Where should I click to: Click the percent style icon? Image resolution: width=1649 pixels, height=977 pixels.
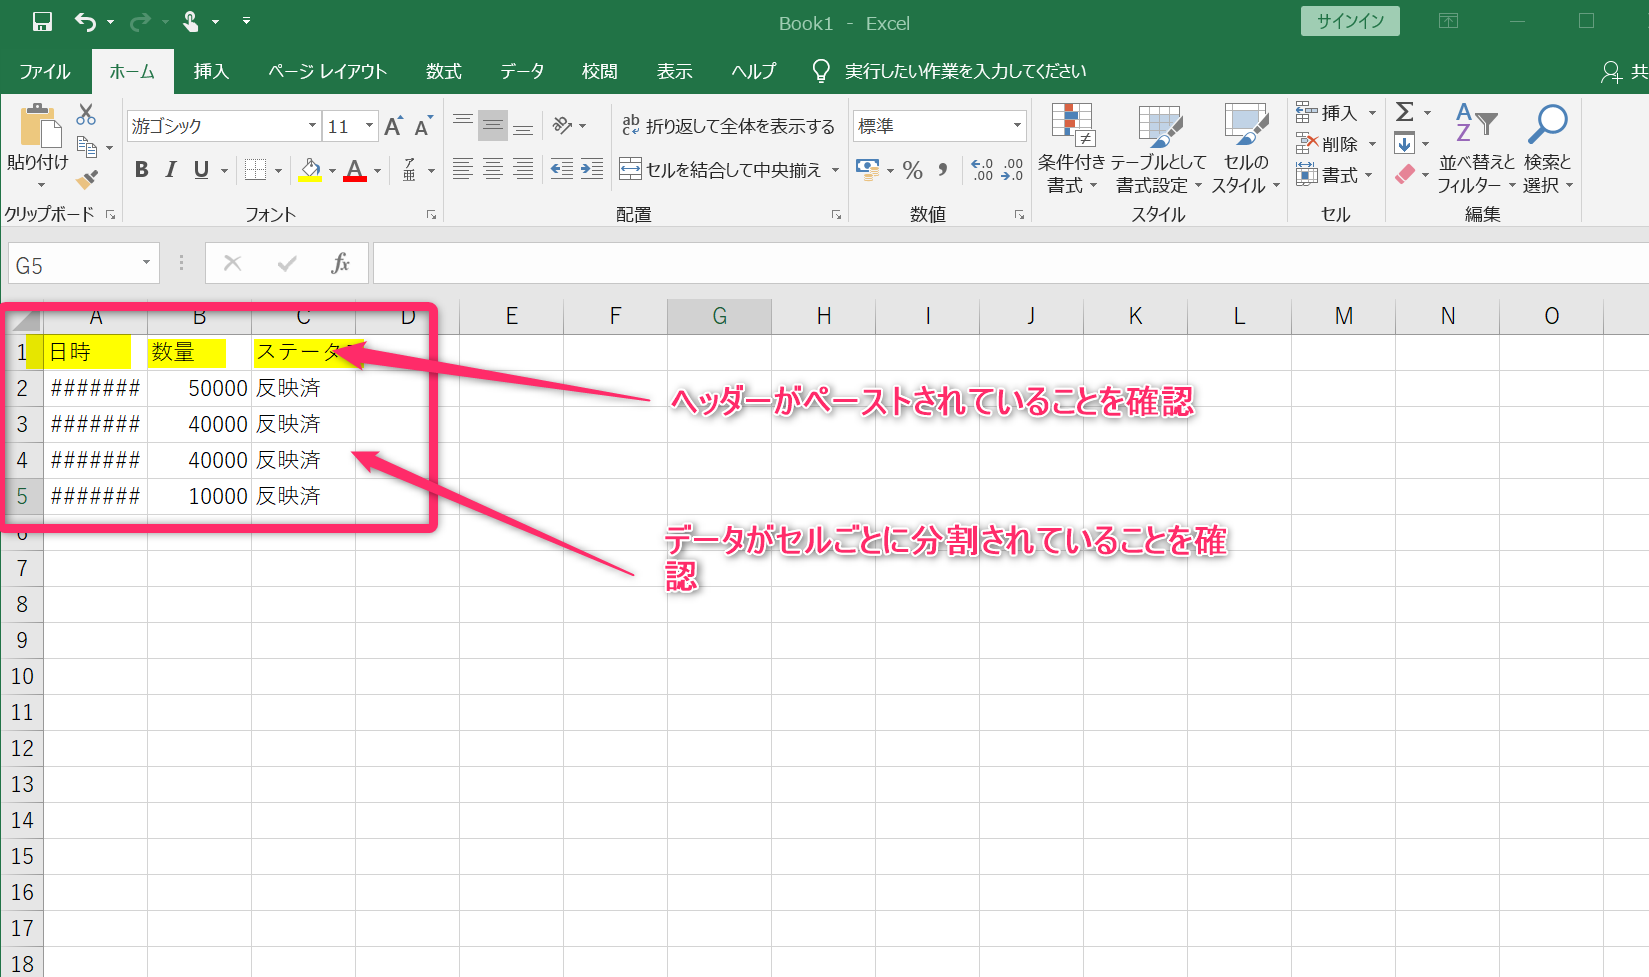[x=912, y=170]
